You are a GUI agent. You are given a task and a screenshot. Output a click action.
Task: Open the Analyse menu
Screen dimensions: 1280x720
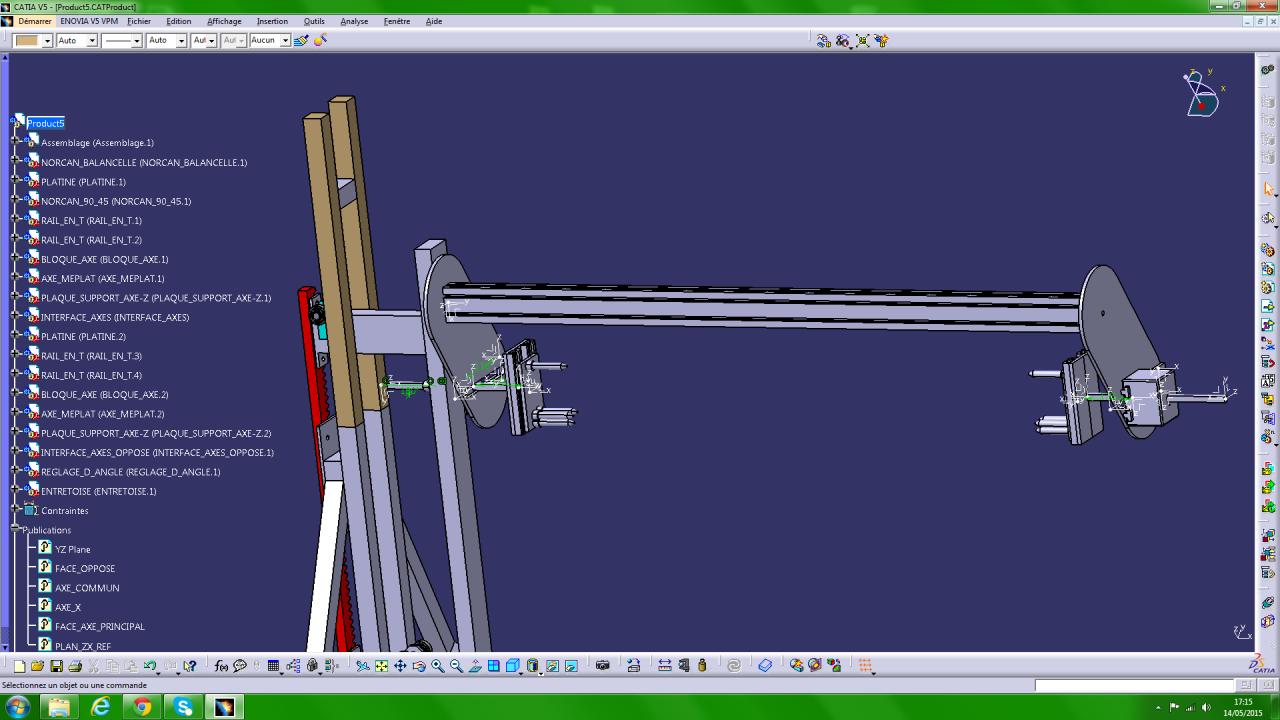[354, 21]
